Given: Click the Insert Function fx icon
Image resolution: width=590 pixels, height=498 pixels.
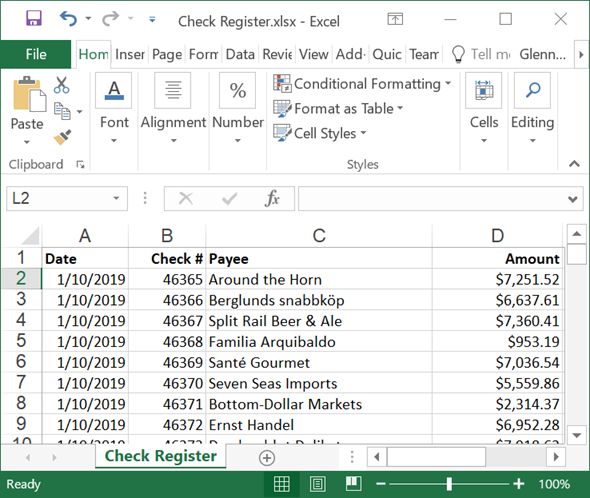Looking at the screenshot, I should click(x=272, y=198).
